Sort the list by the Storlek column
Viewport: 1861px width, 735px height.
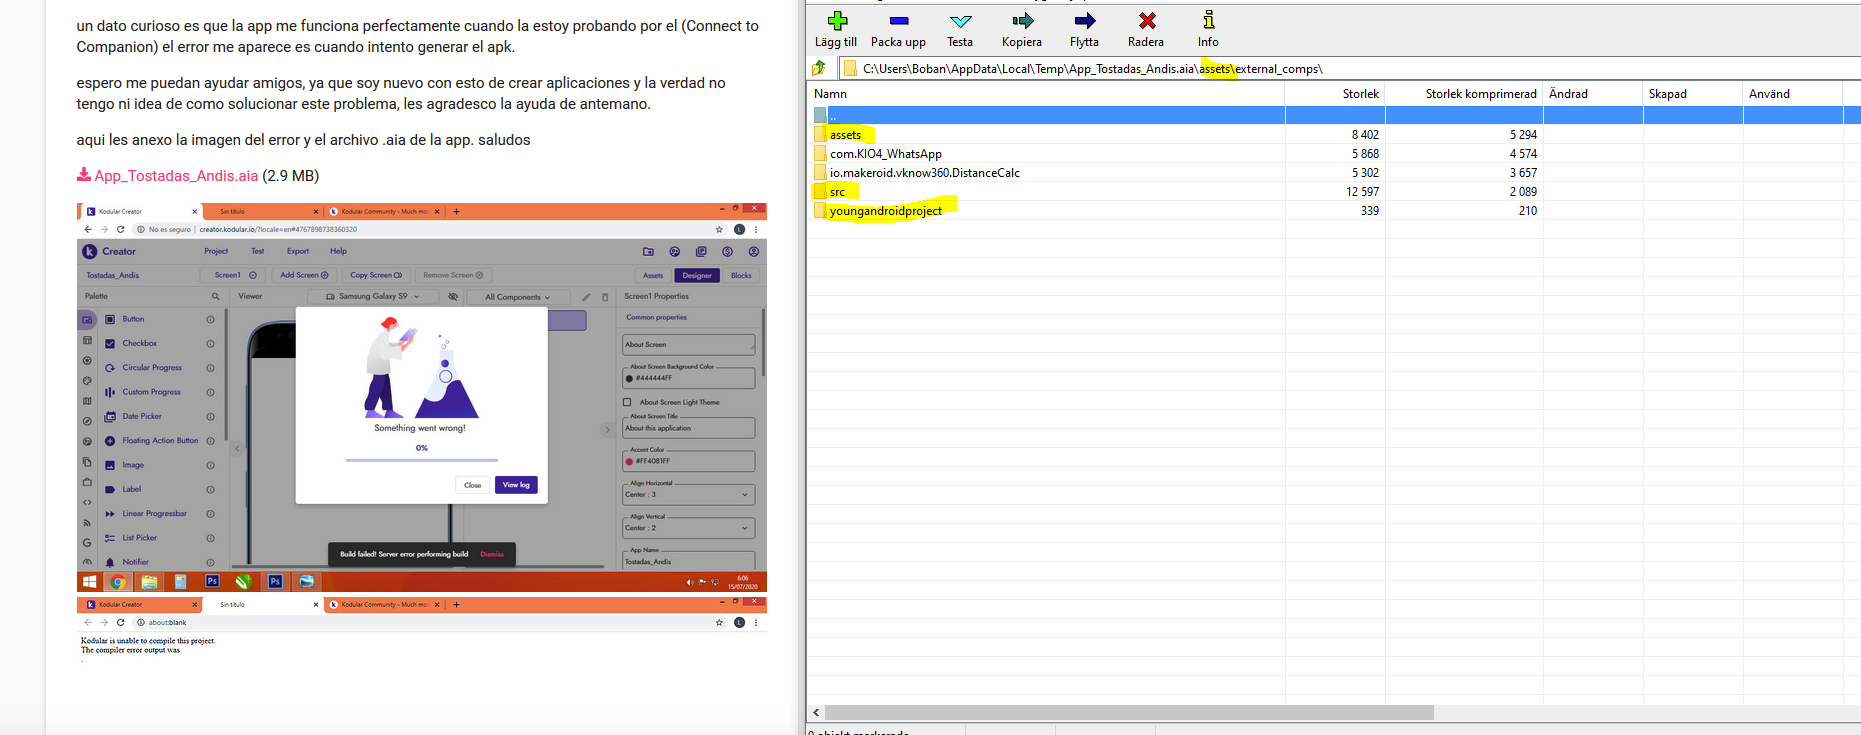[1335, 94]
